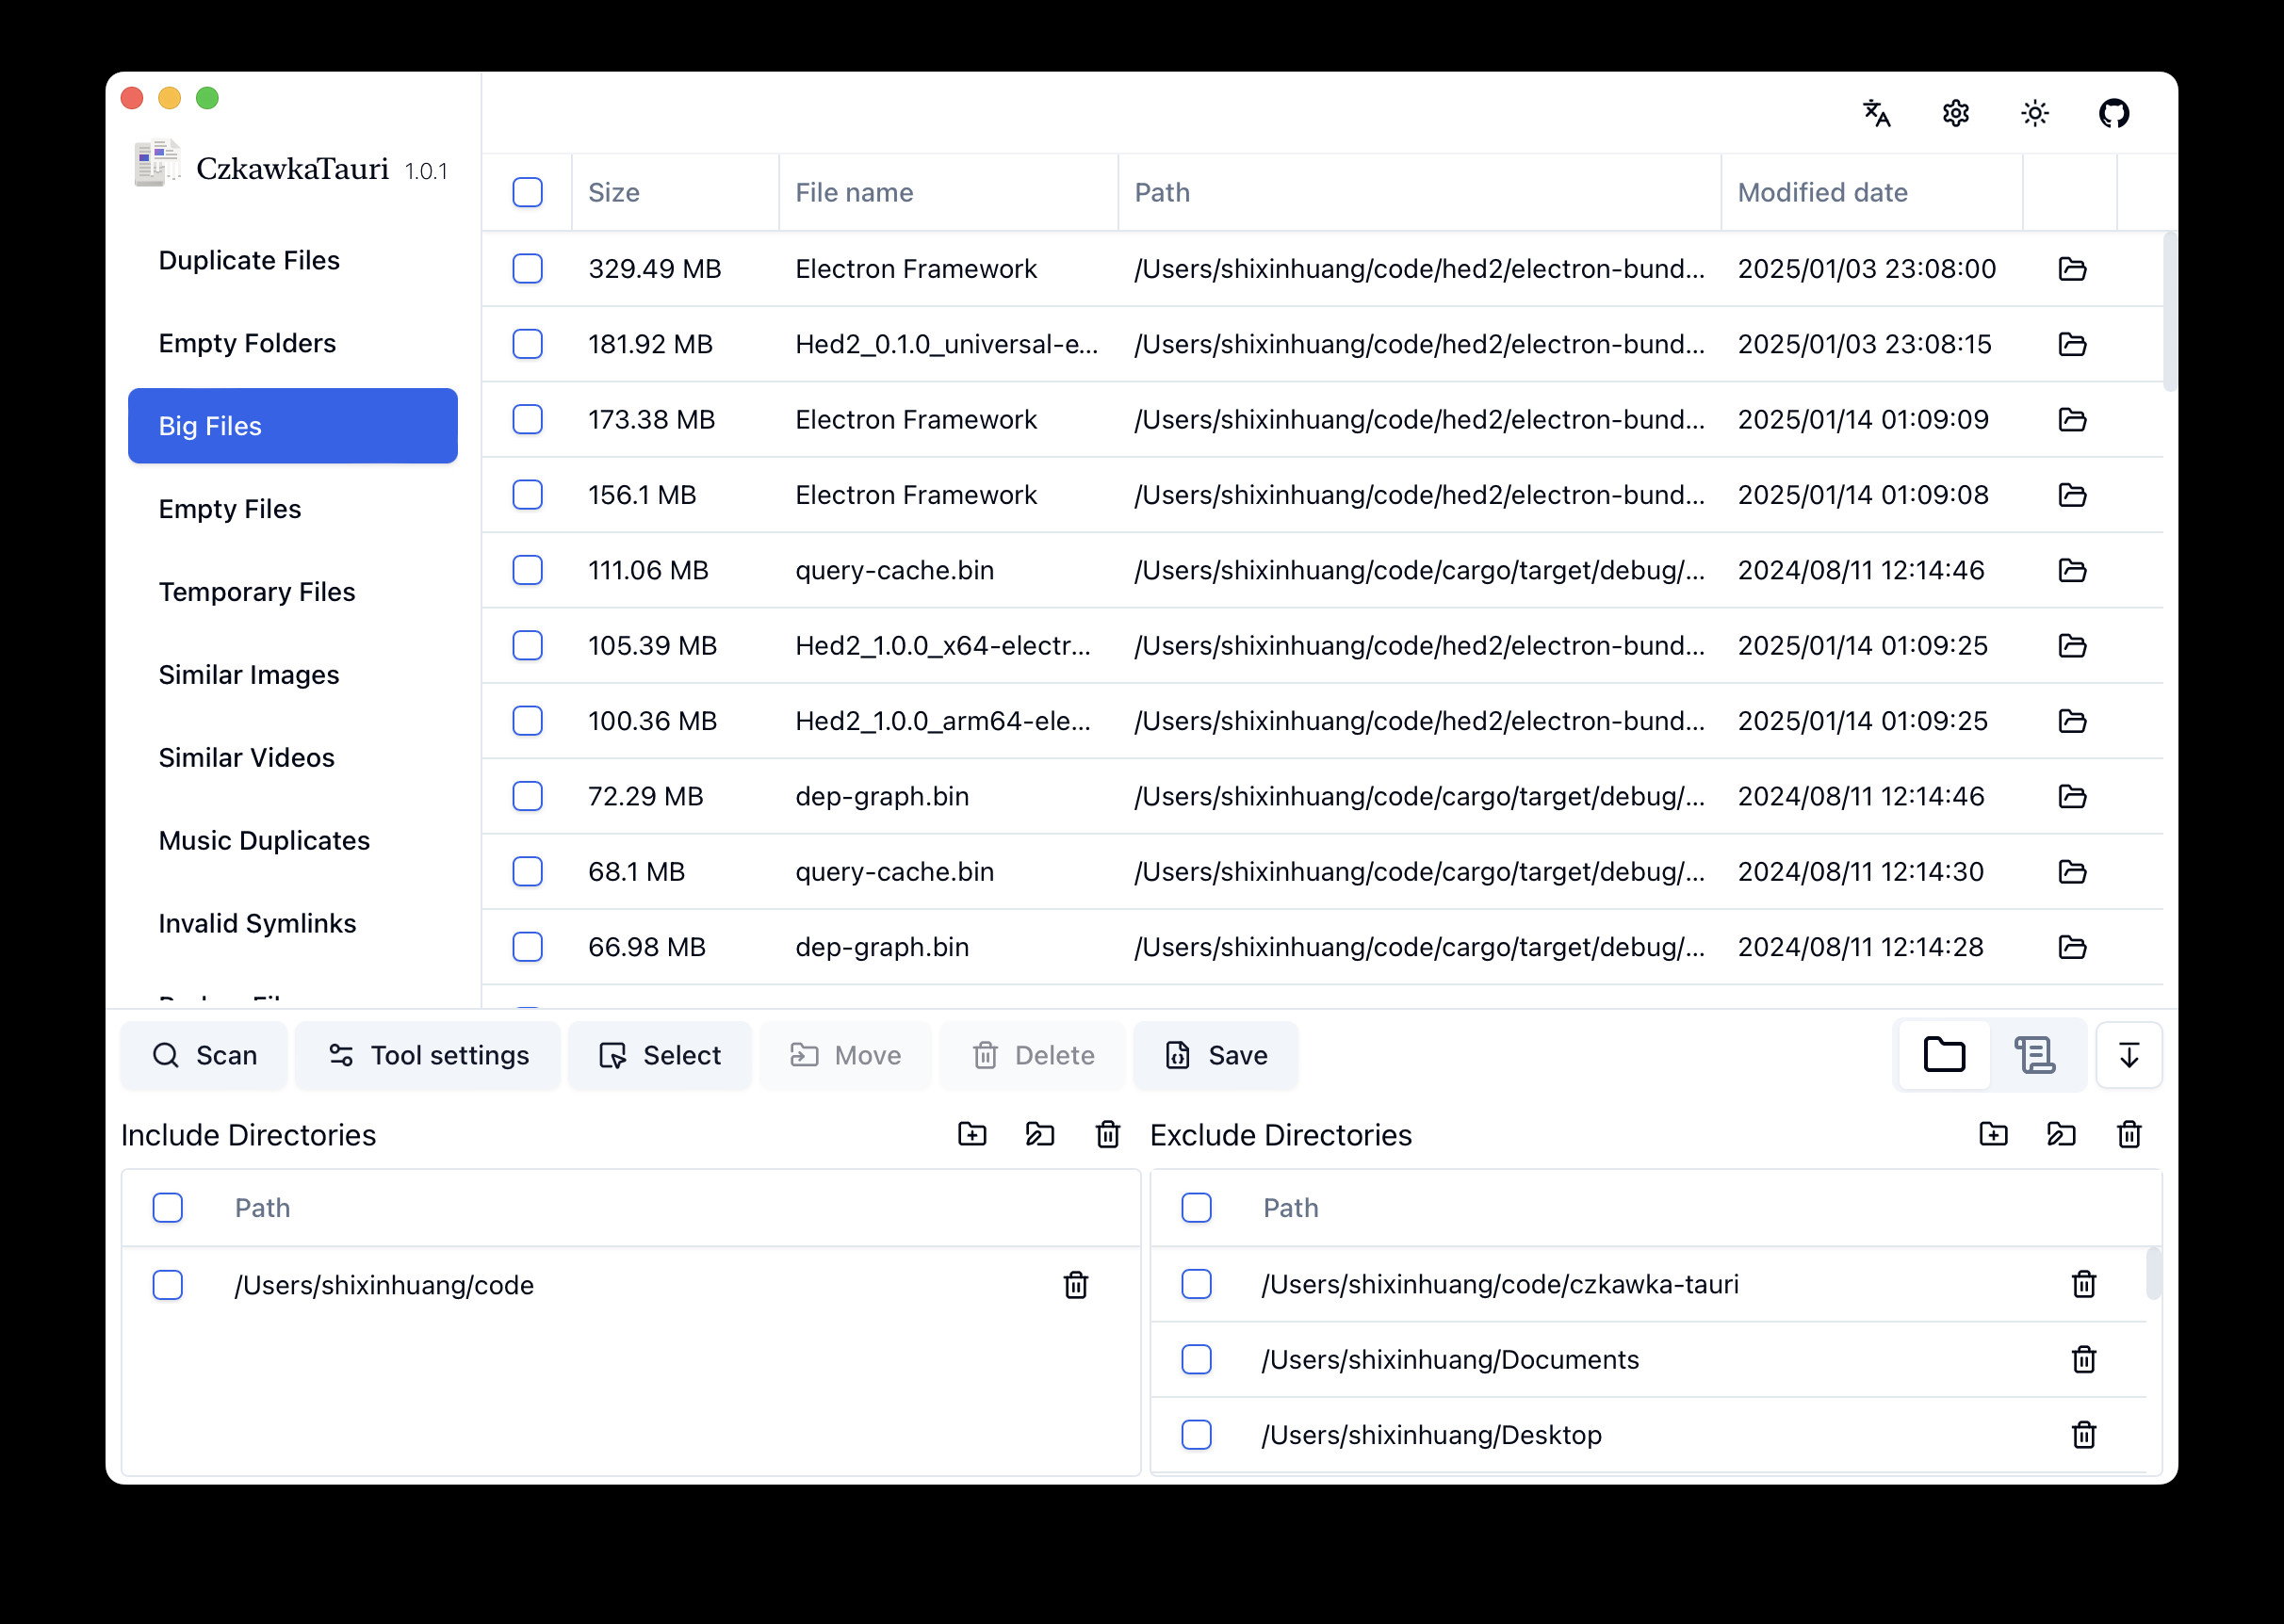Switch to Duplicate Files tool
Screen dimensions: 2284x1624
pyautogui.click(x=249, y=260)
